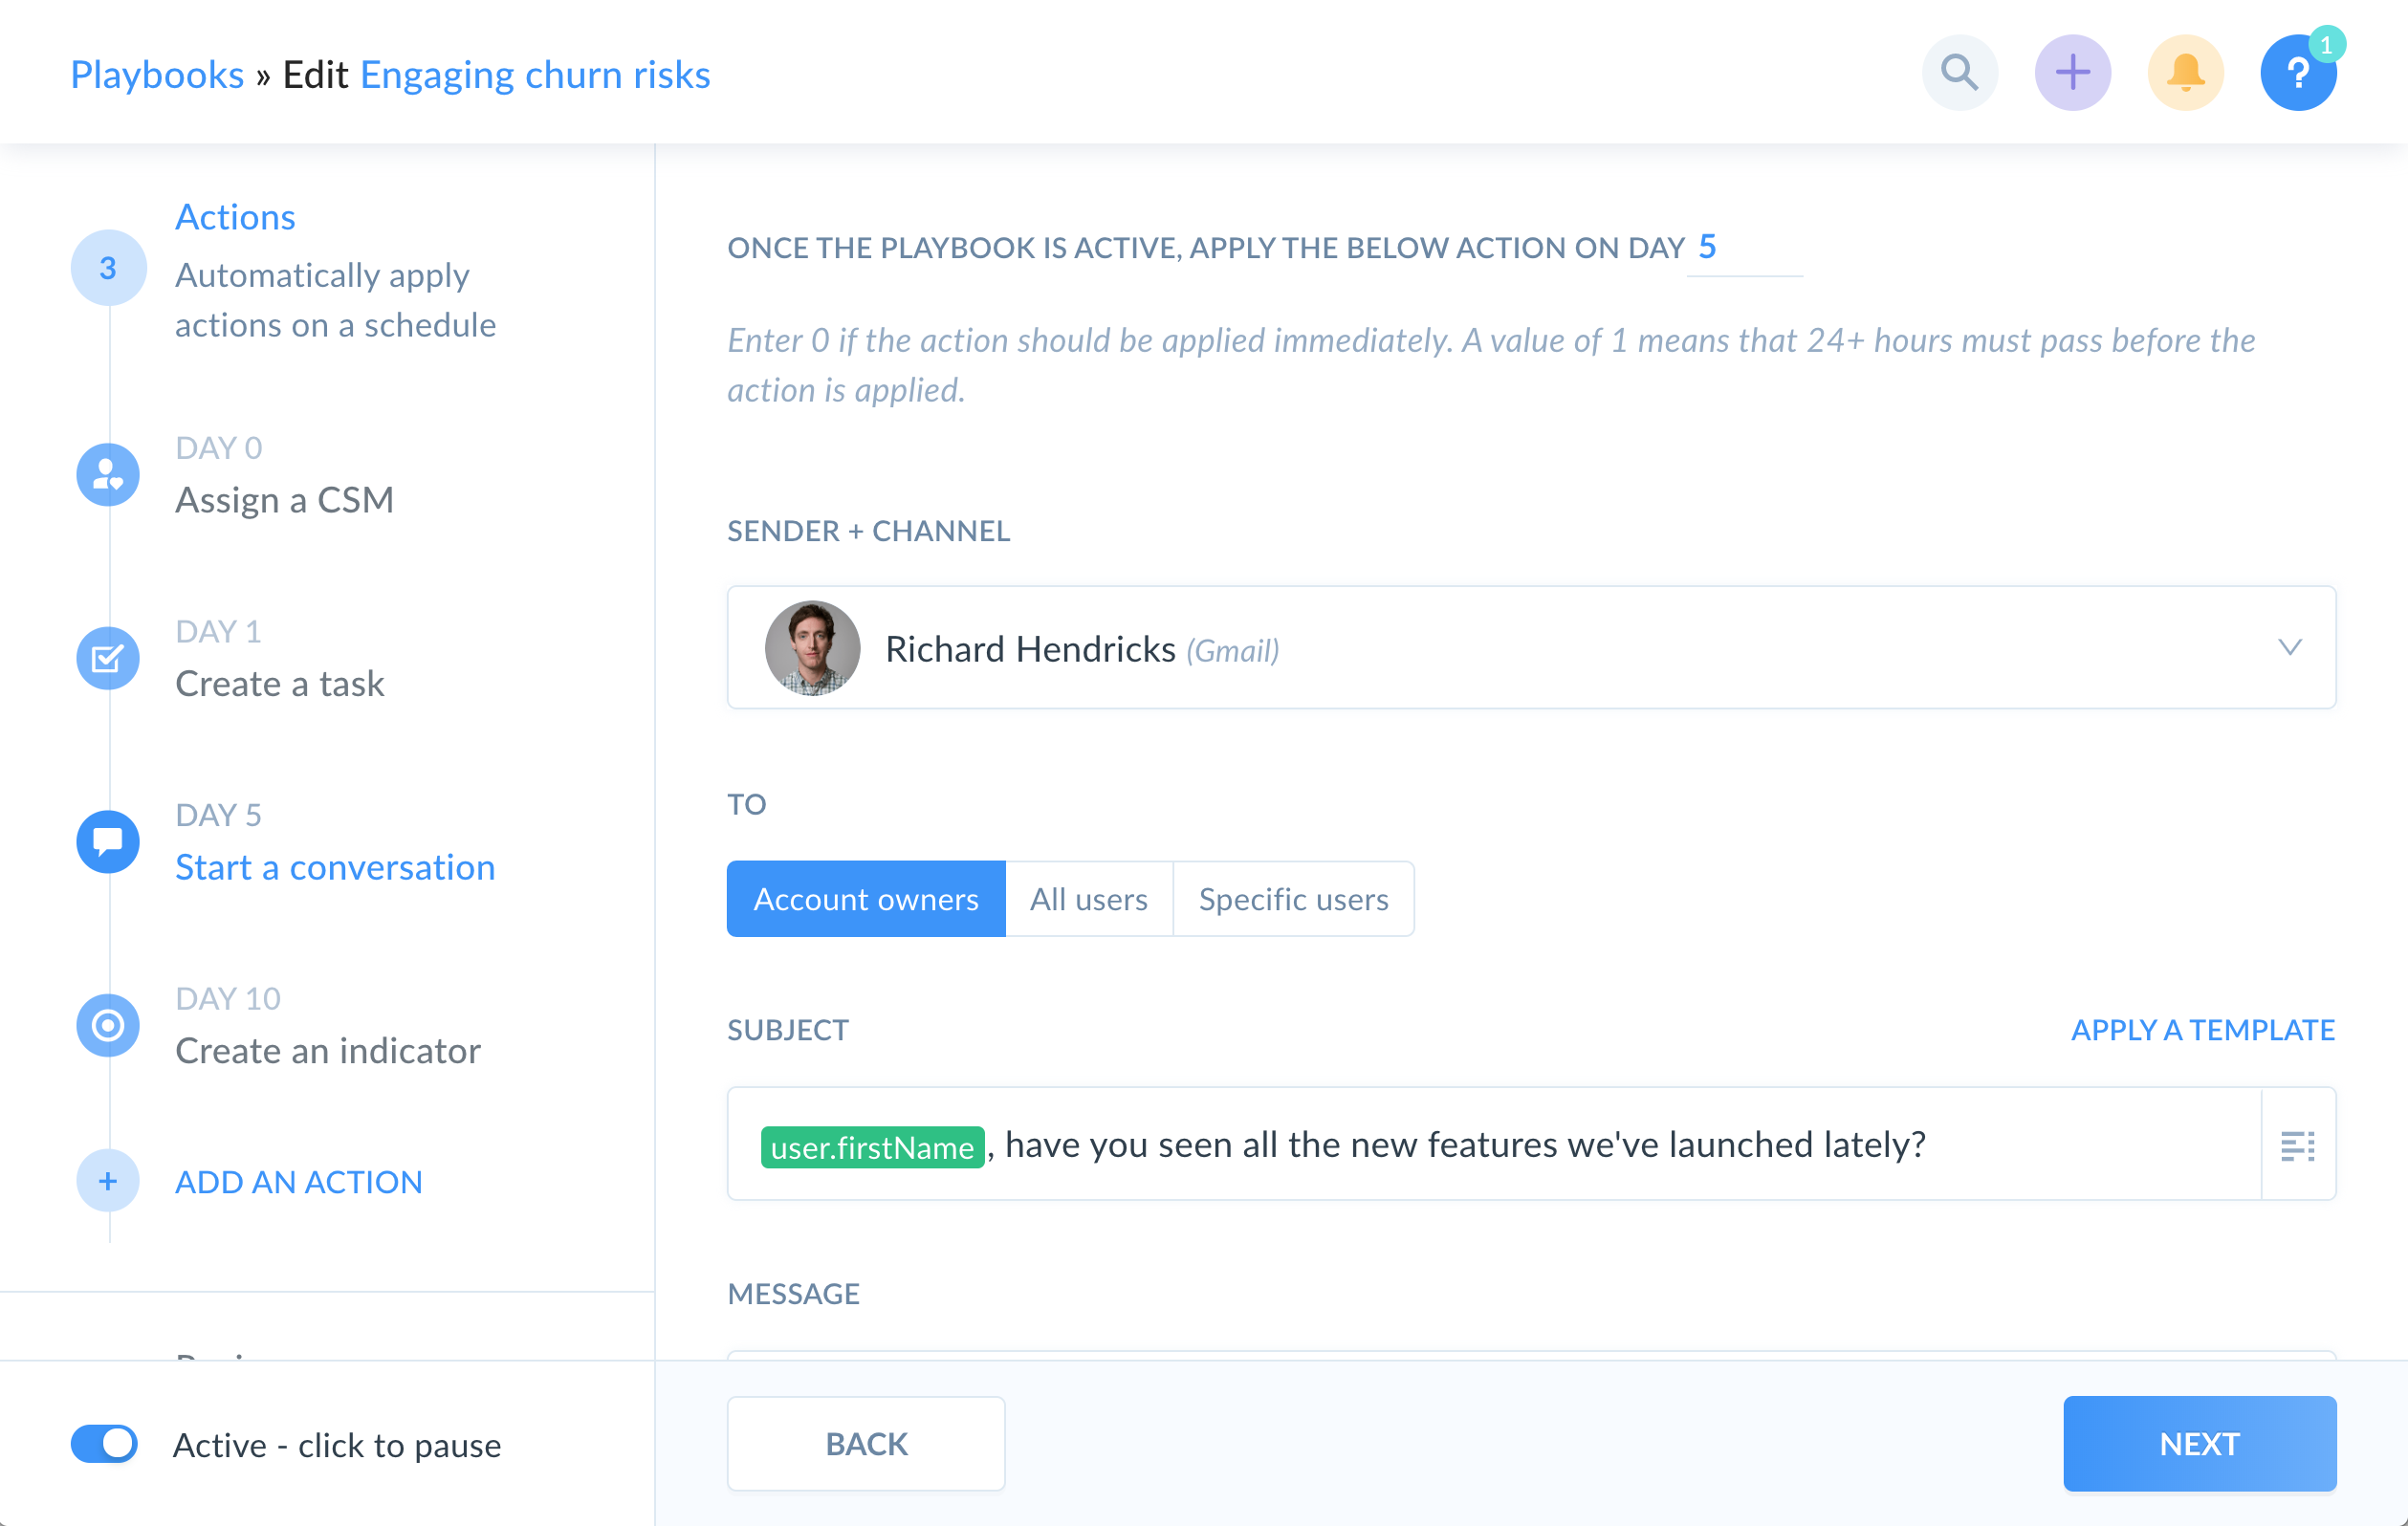
Task: Open the help question mark icon
Action: point(2297,73)
